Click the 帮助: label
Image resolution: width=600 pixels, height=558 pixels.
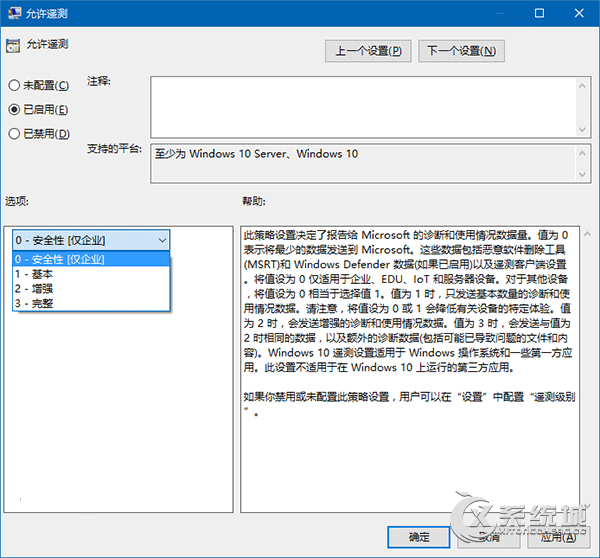point(254,201)
